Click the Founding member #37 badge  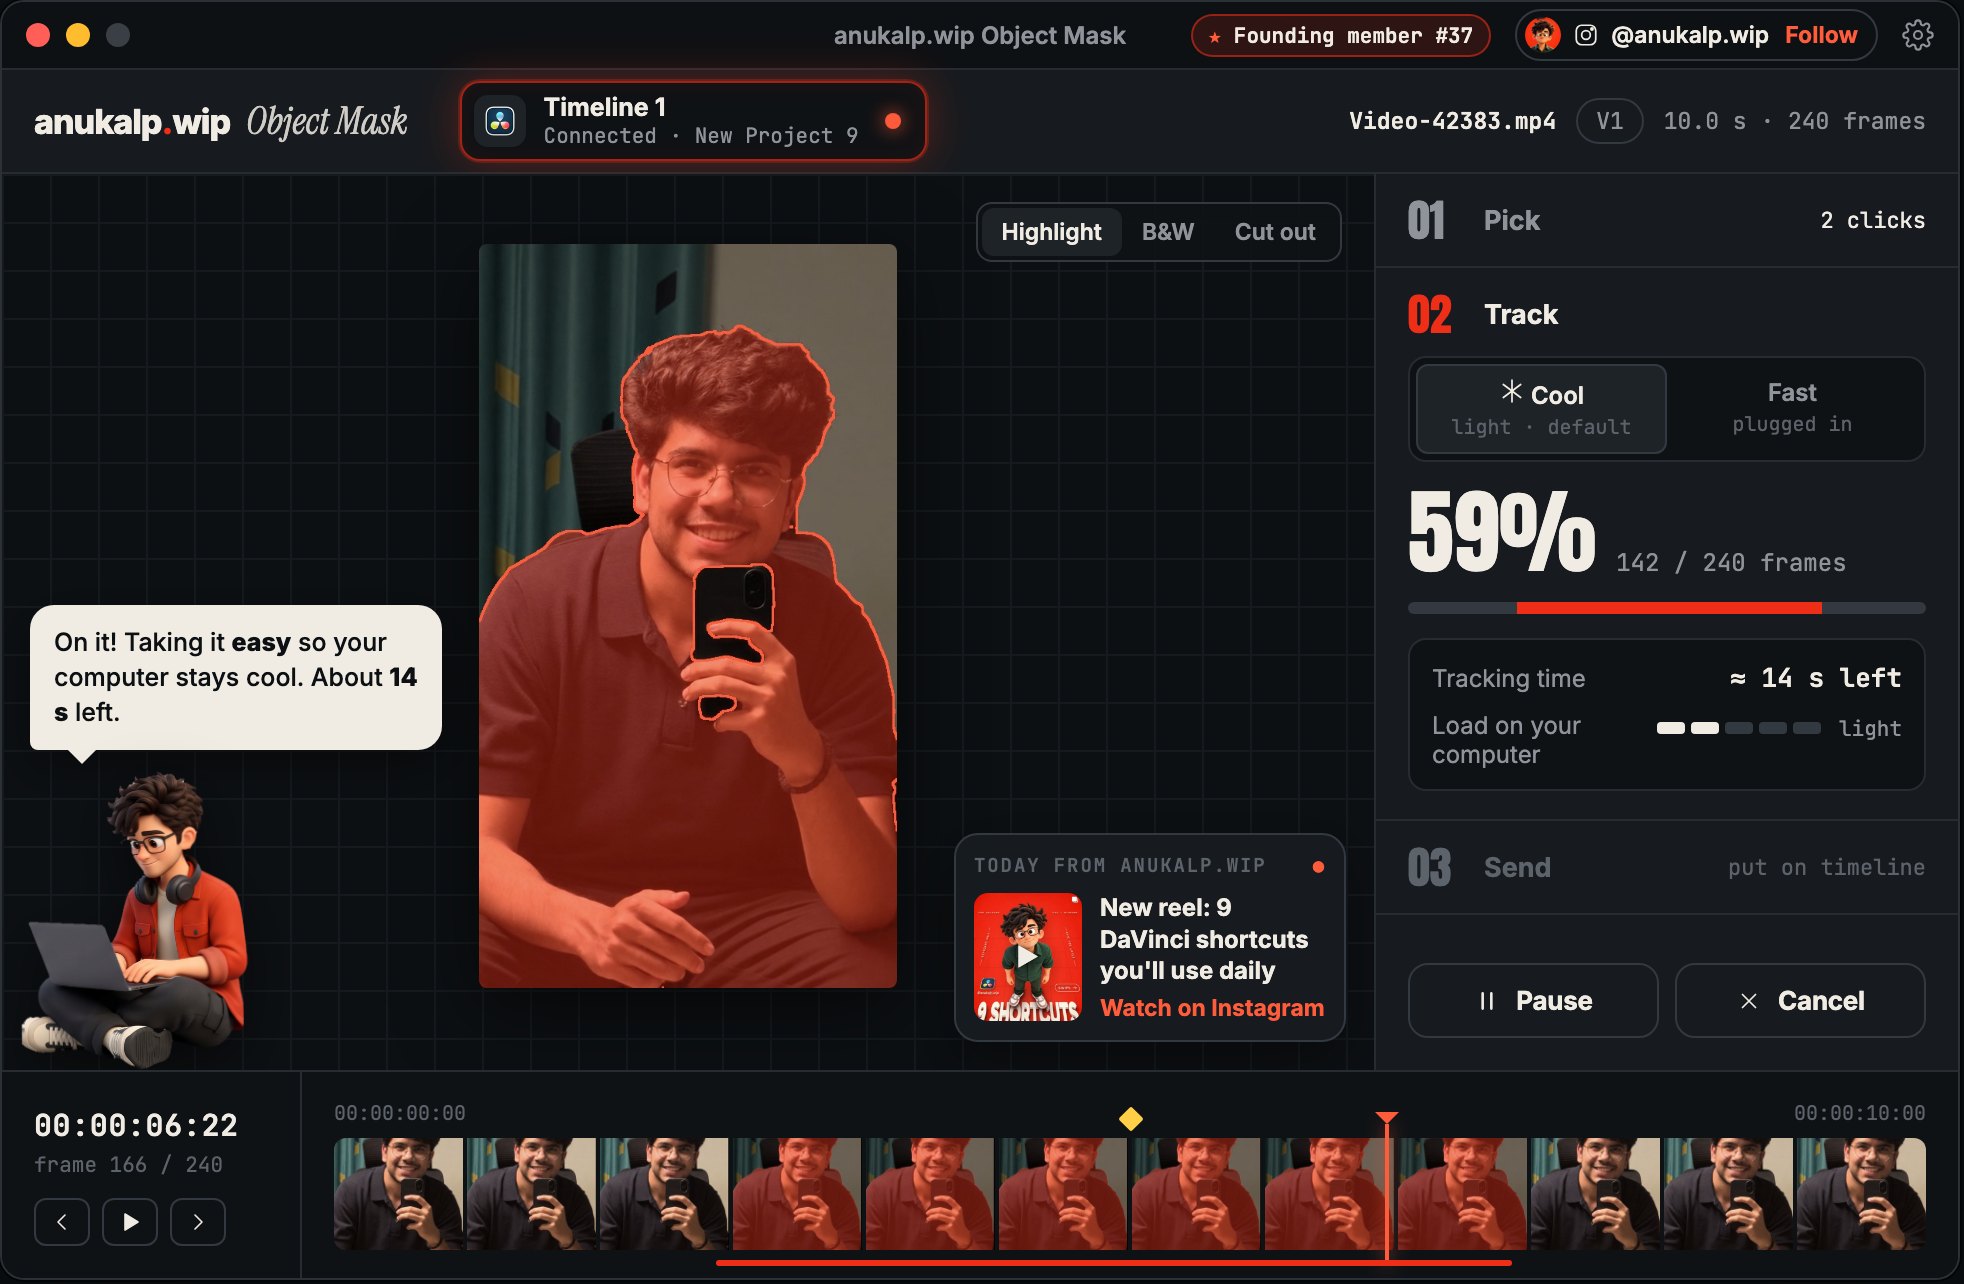coord(1341,36)
